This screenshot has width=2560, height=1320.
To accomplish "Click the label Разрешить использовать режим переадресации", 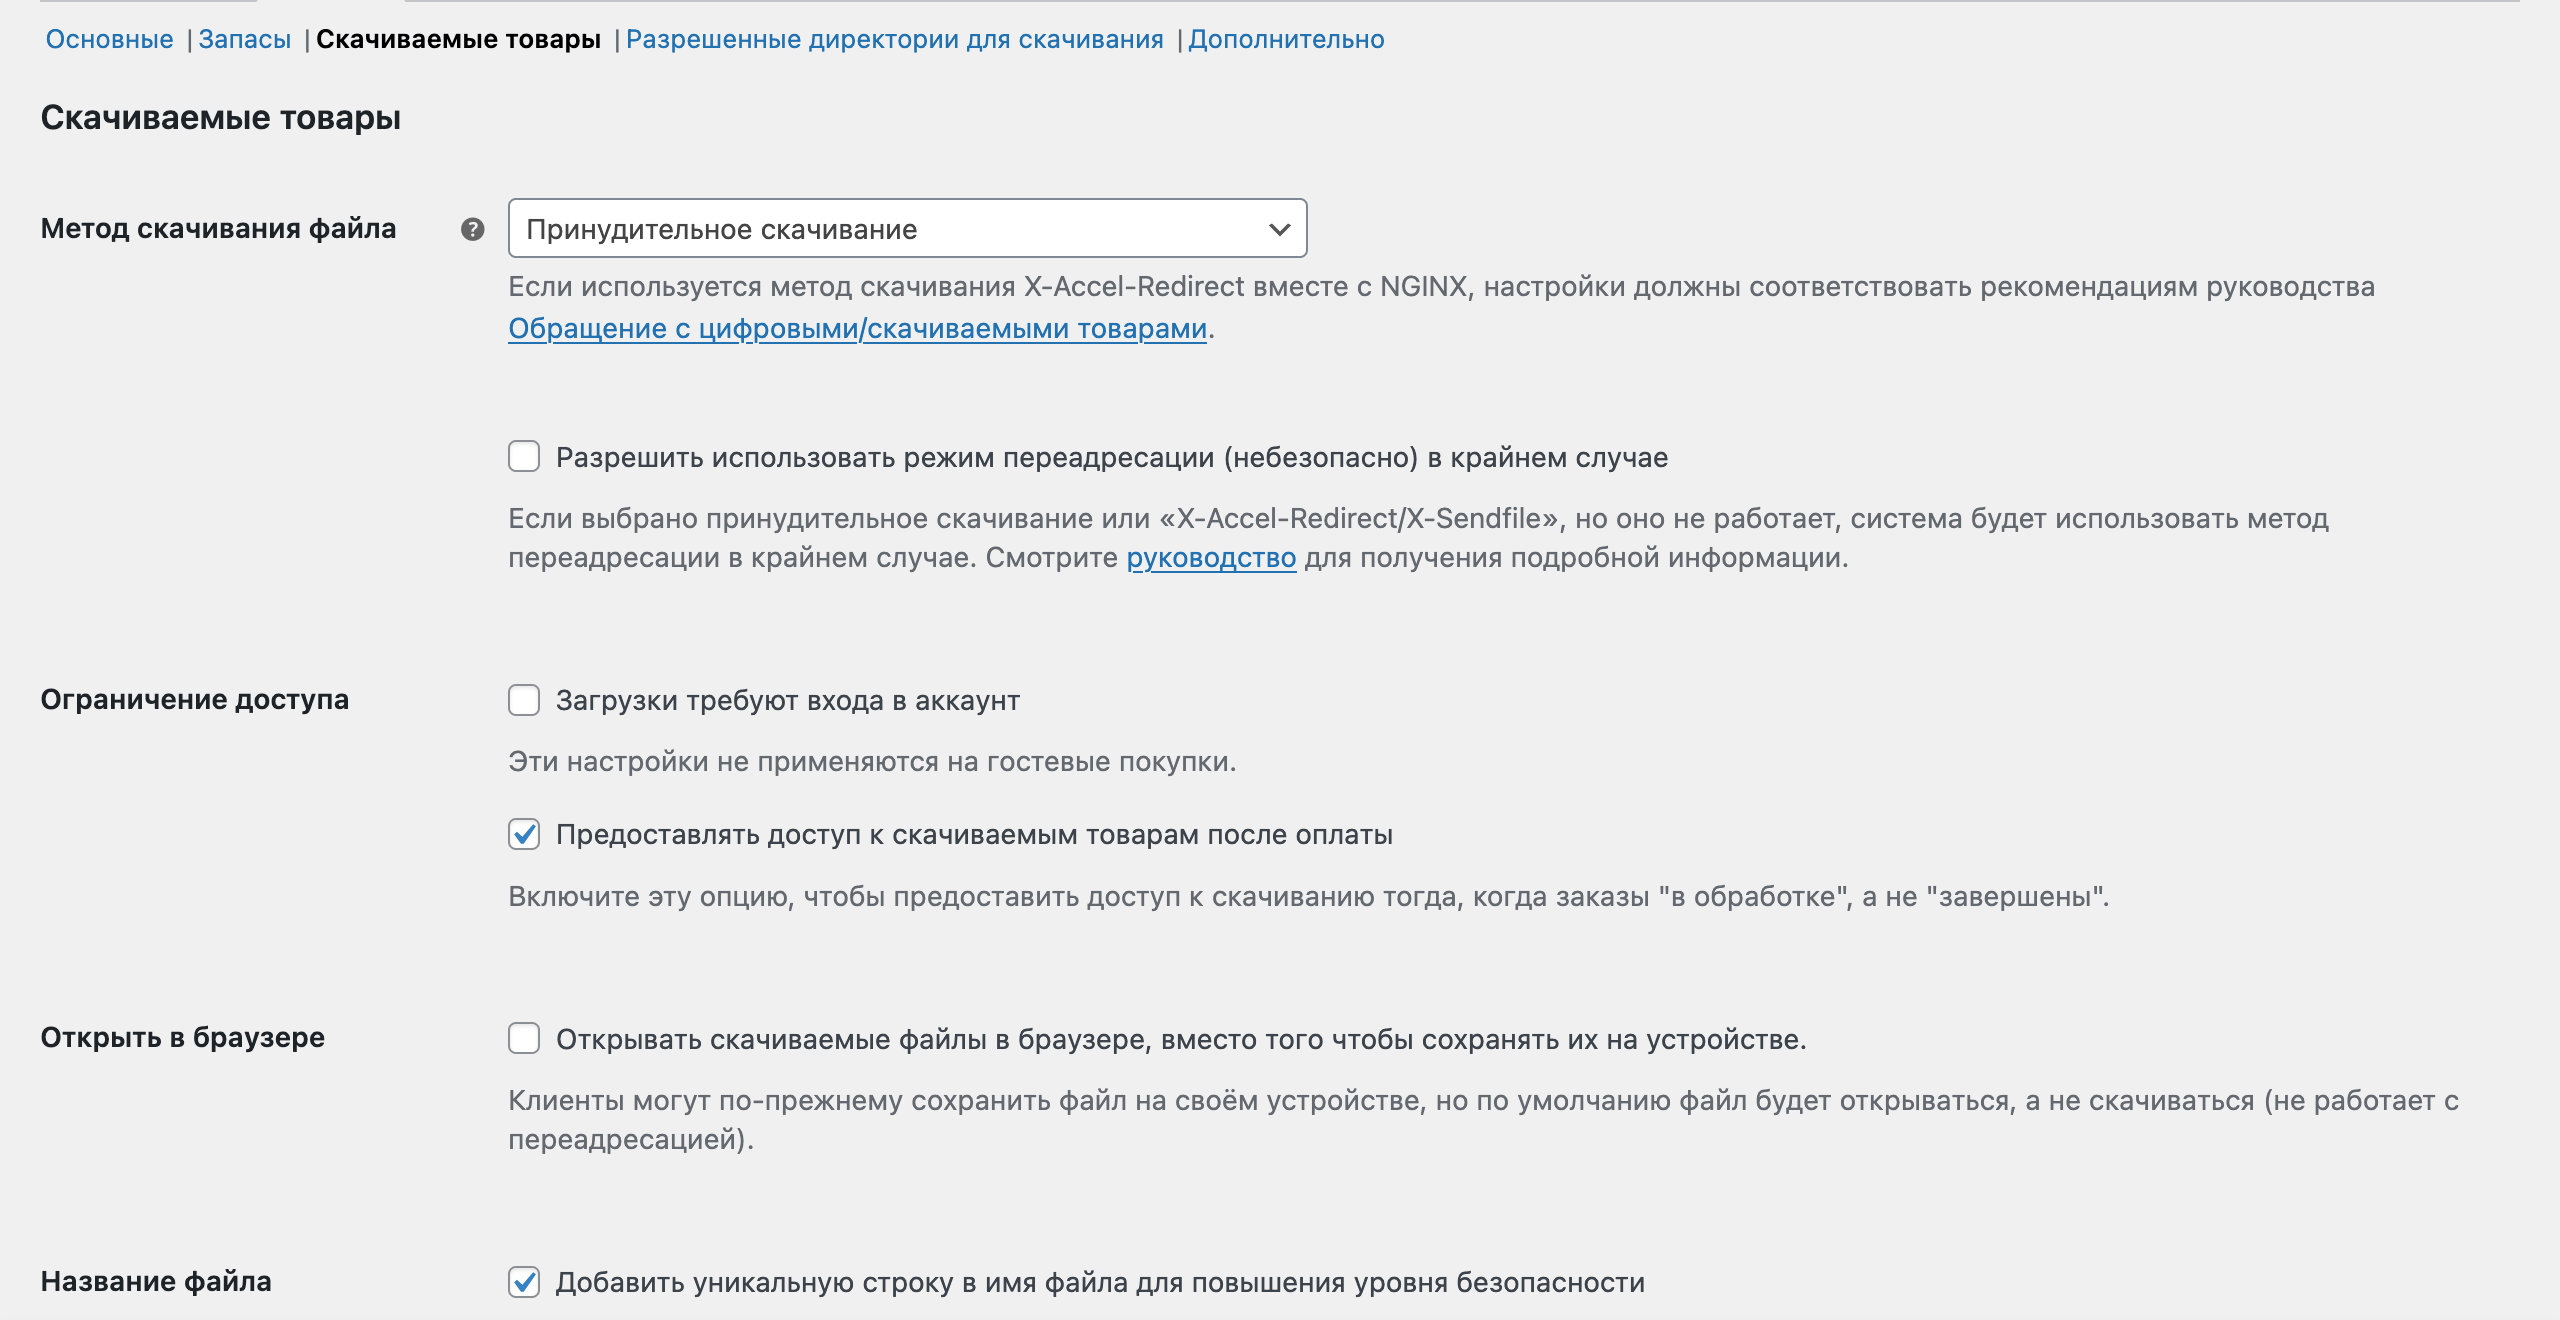I will [1111, 457].
